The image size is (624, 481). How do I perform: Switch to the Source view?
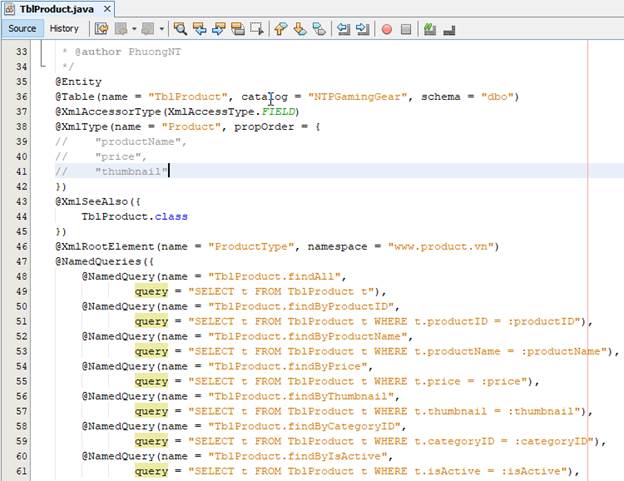tap(22, 29)
